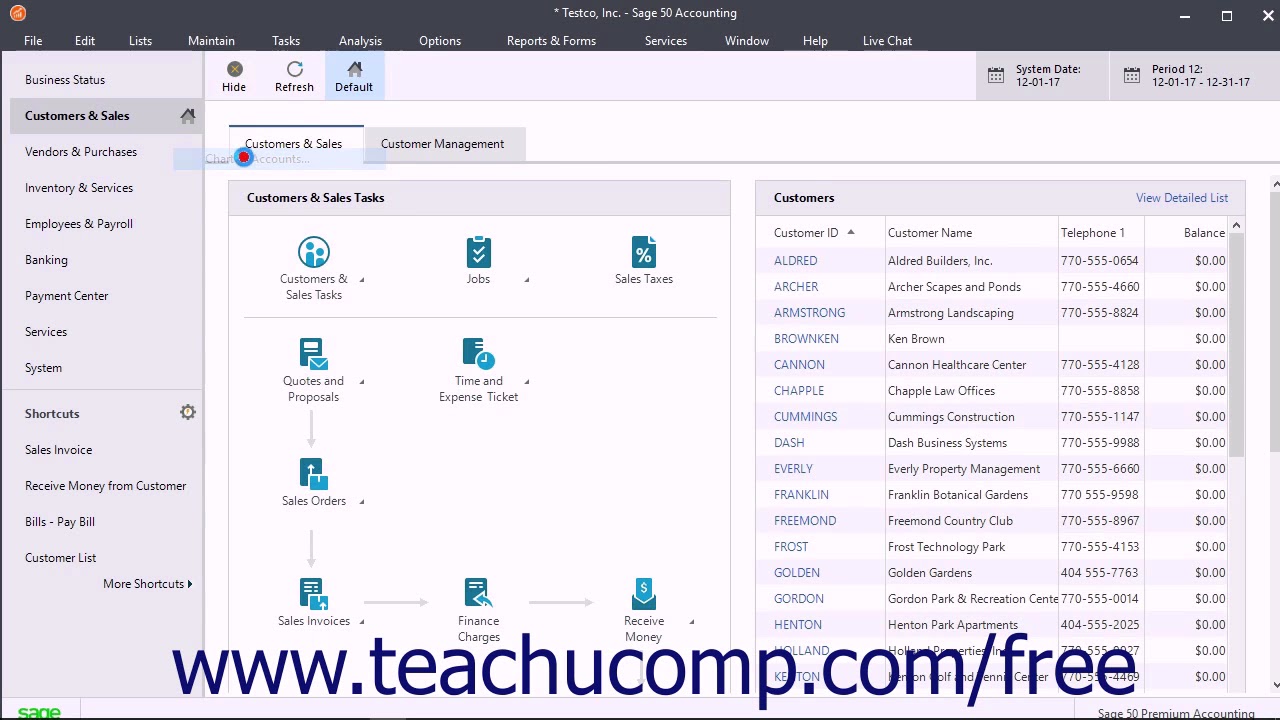Viewport: 1280px width, 720px height.
Task: Open the Customers & Sales Tasks icon
Action: click(x=313, y=252)
